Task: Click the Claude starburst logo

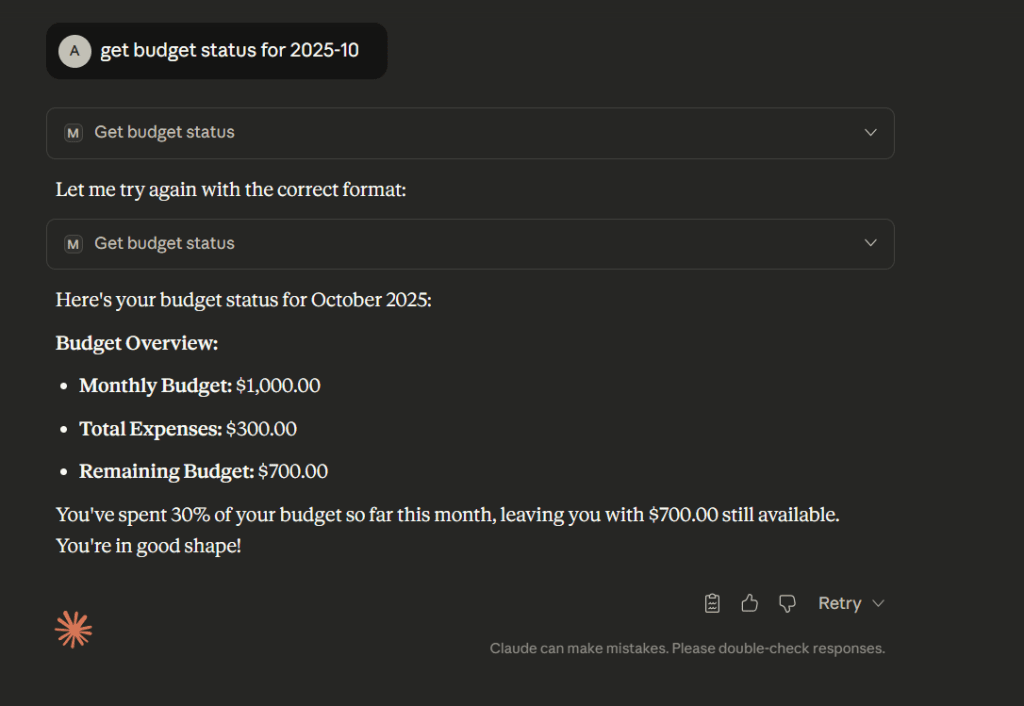Action: click(73, 629)
